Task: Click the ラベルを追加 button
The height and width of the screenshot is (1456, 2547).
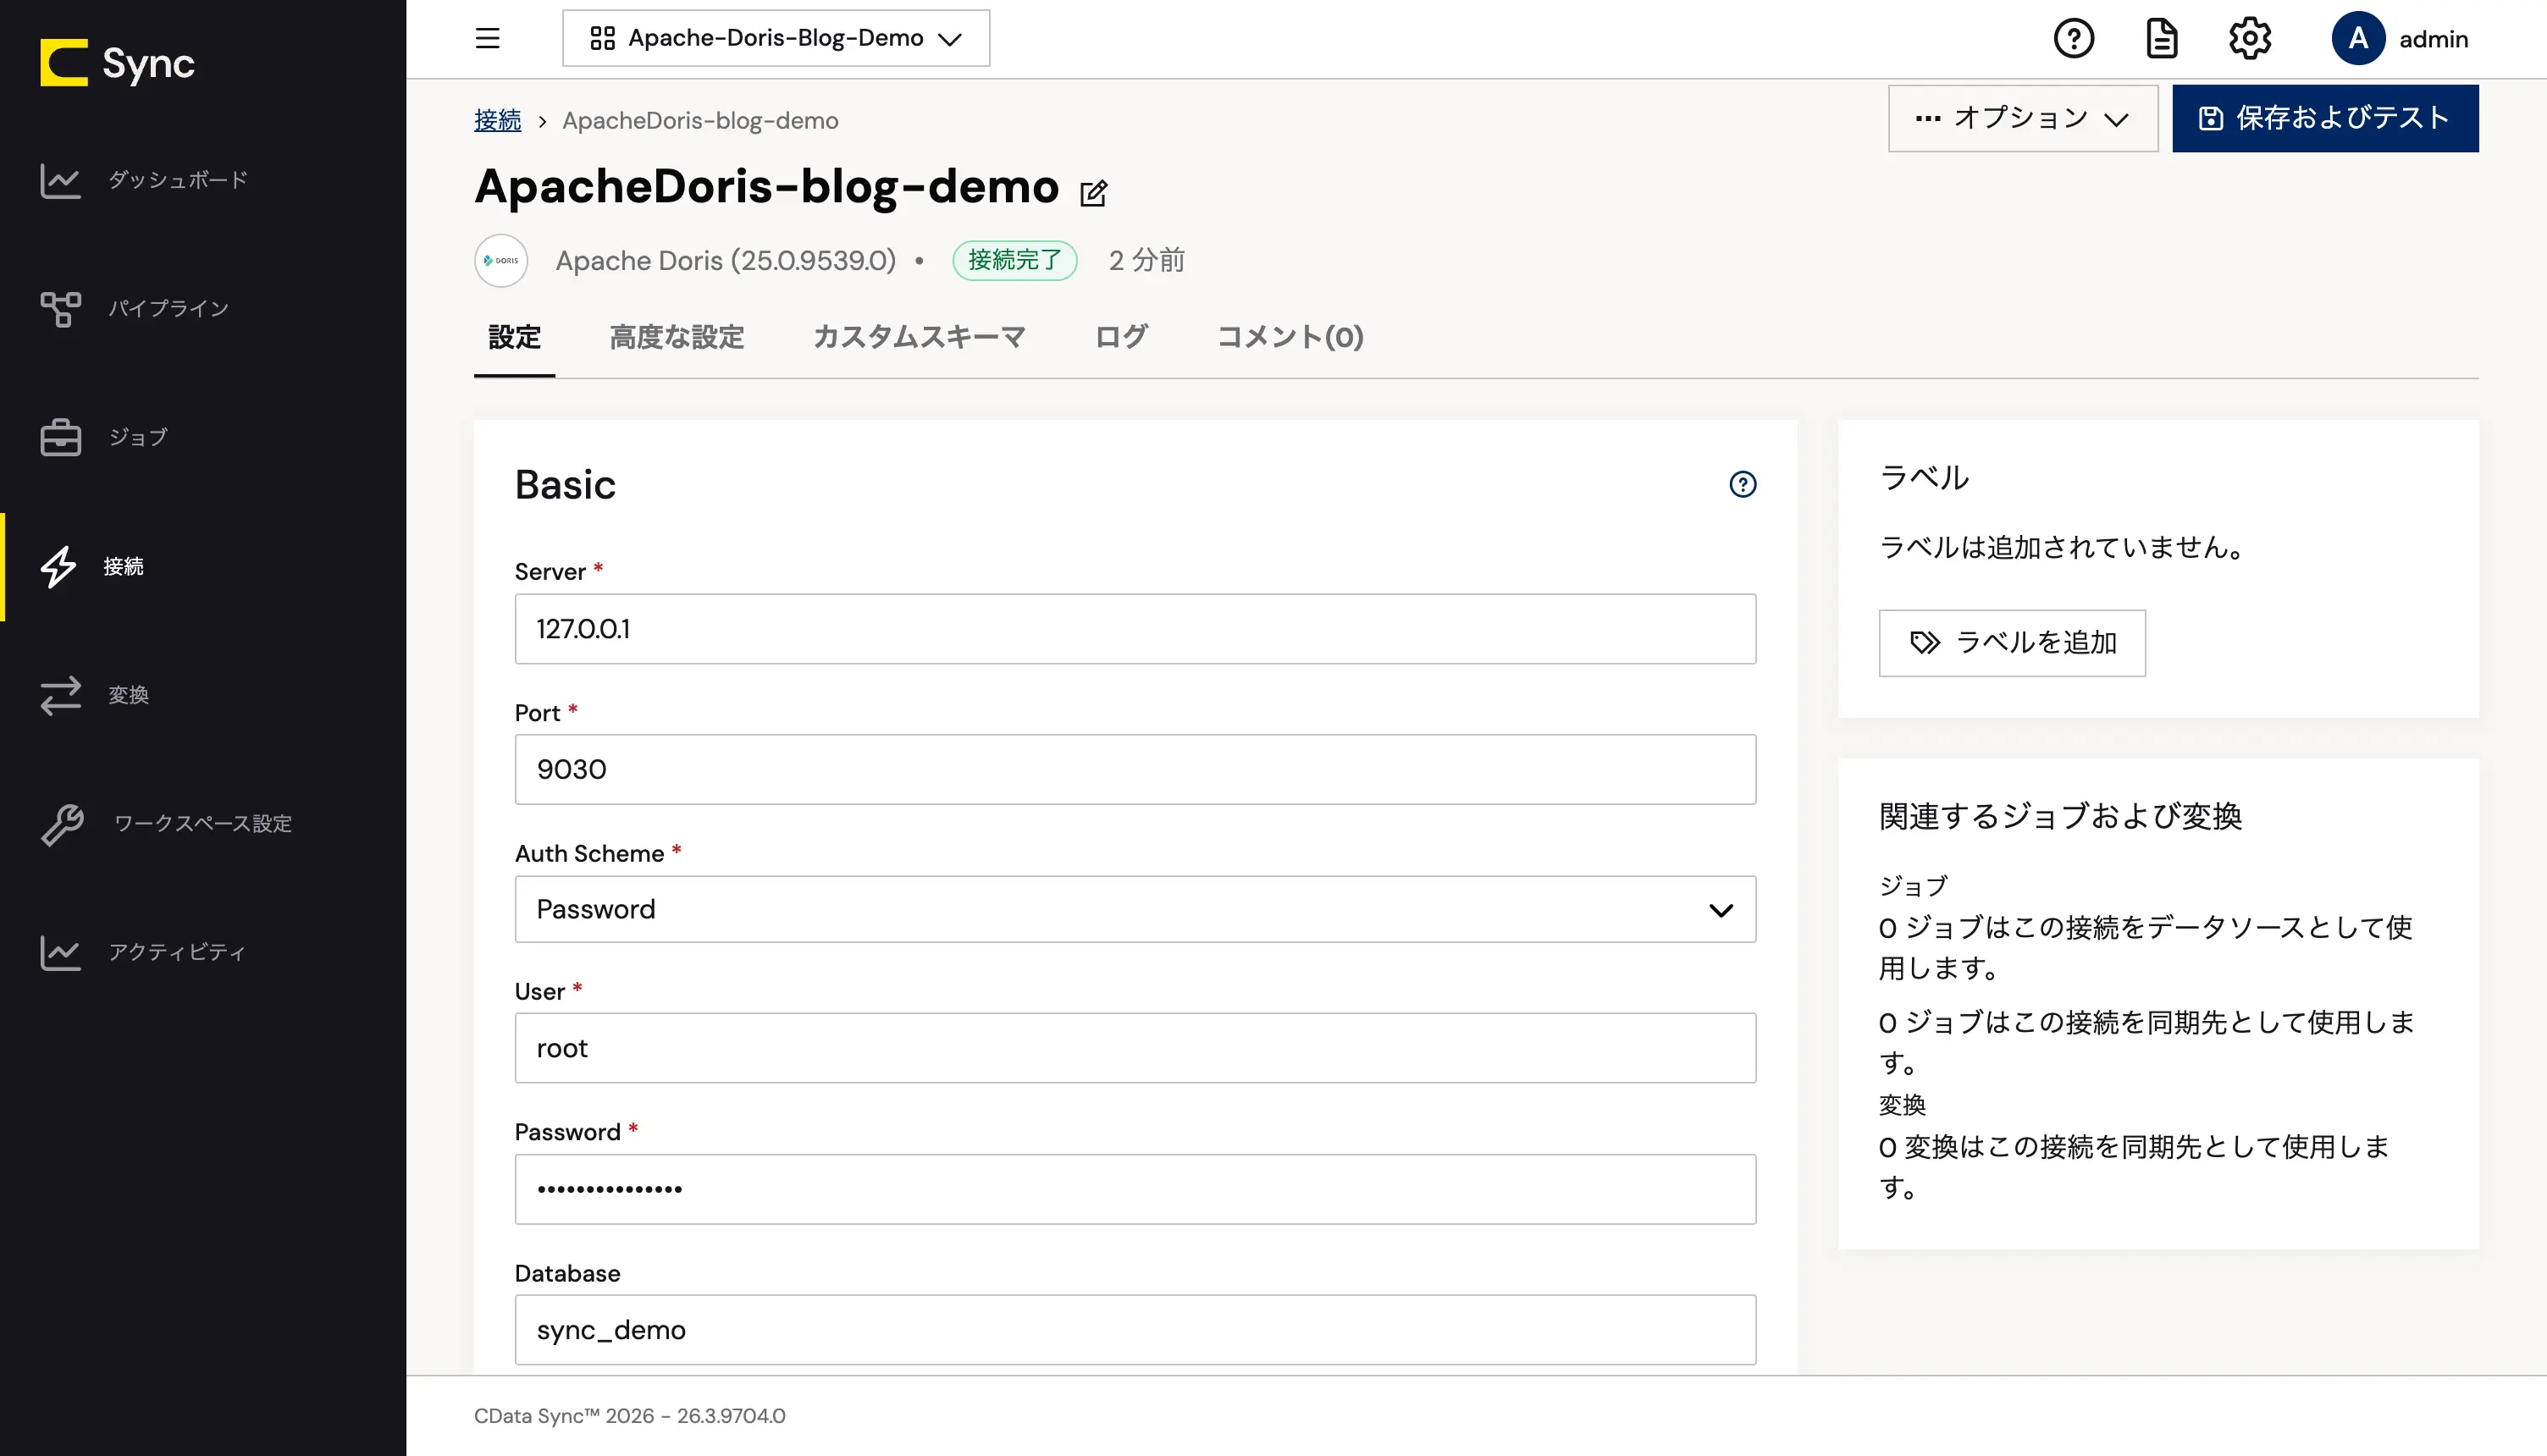Action: (x=2012, y=643)
